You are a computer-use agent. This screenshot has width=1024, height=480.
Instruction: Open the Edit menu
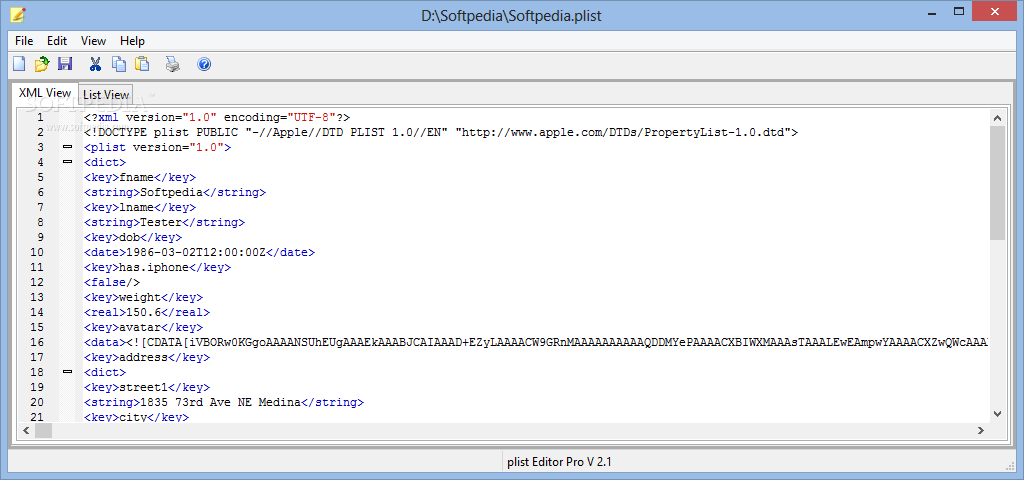57,40
